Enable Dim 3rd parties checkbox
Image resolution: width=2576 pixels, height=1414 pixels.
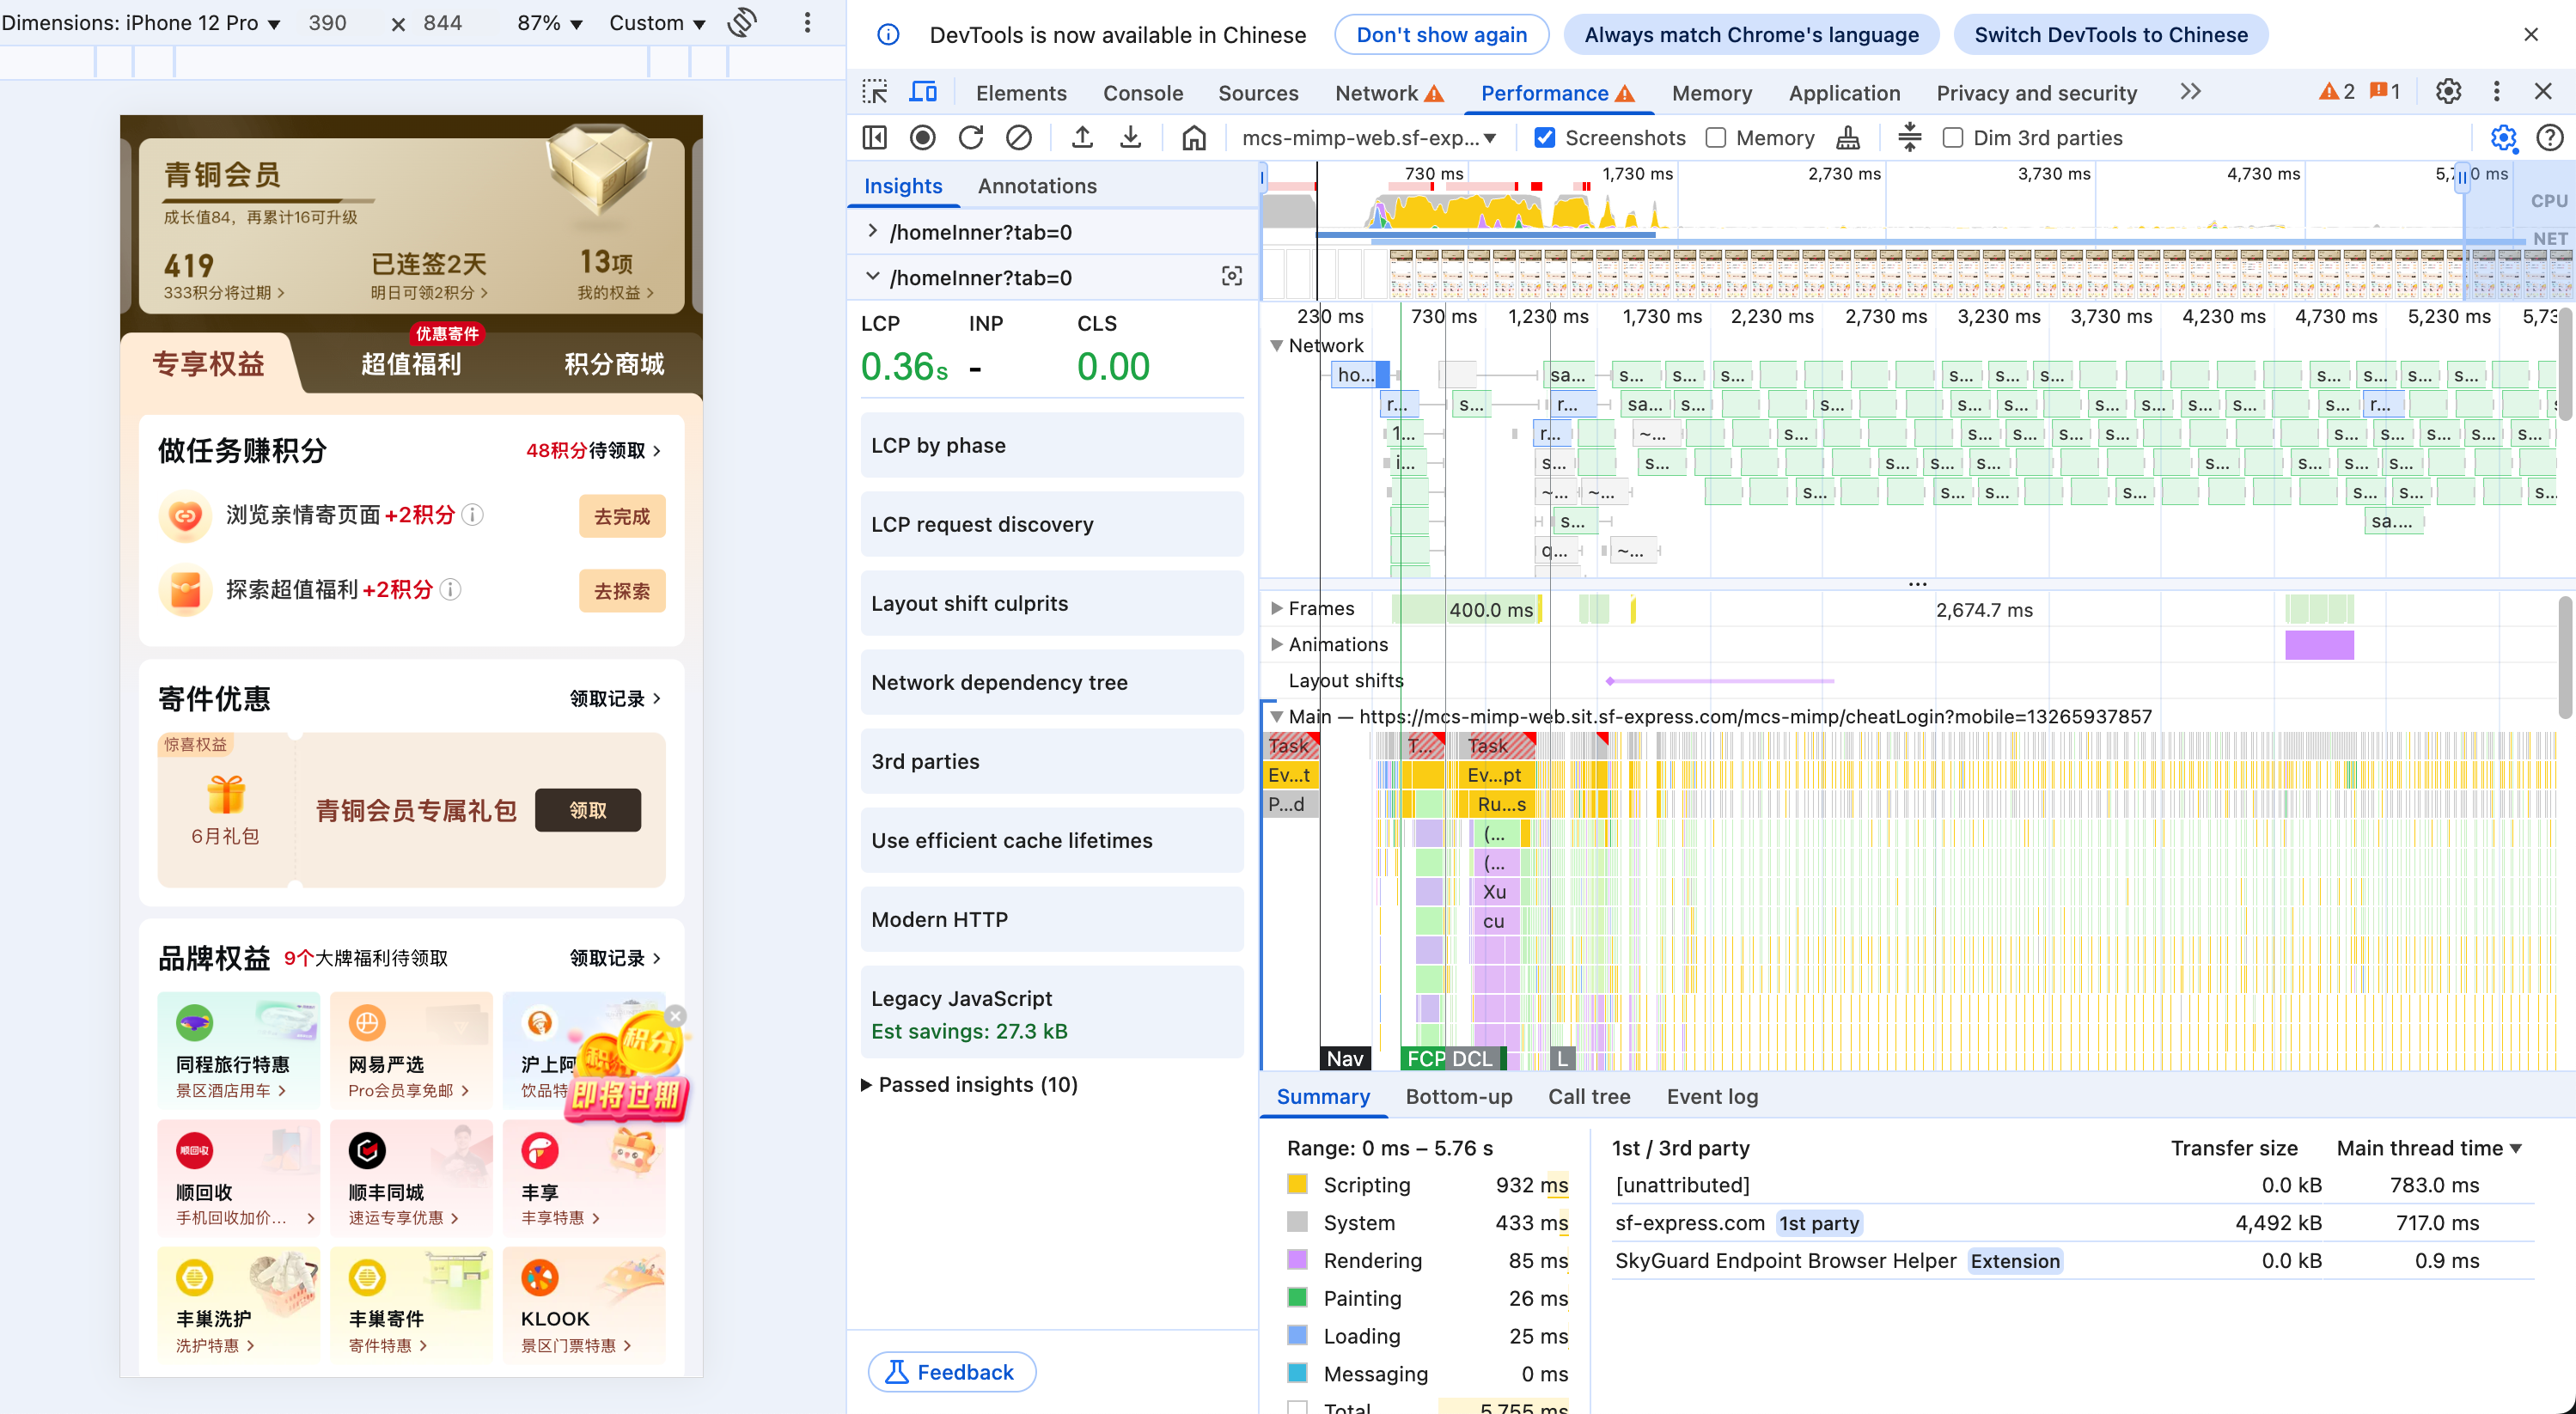(x=1953, y=138)
